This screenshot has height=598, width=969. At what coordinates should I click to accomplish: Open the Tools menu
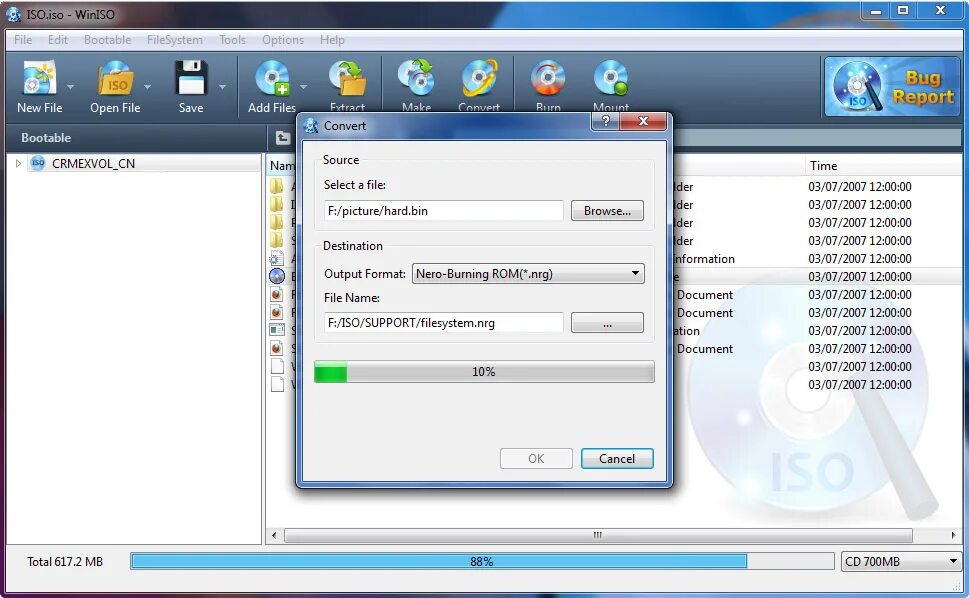click(x=232, y=40)
